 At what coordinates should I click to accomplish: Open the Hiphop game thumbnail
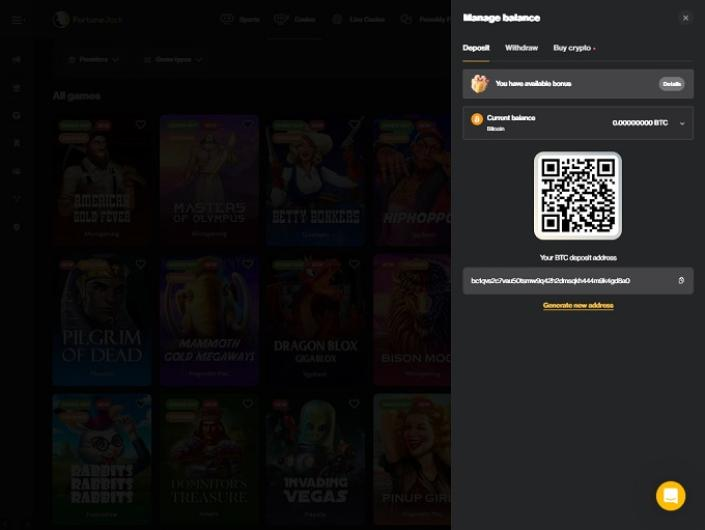coord(412,180)
